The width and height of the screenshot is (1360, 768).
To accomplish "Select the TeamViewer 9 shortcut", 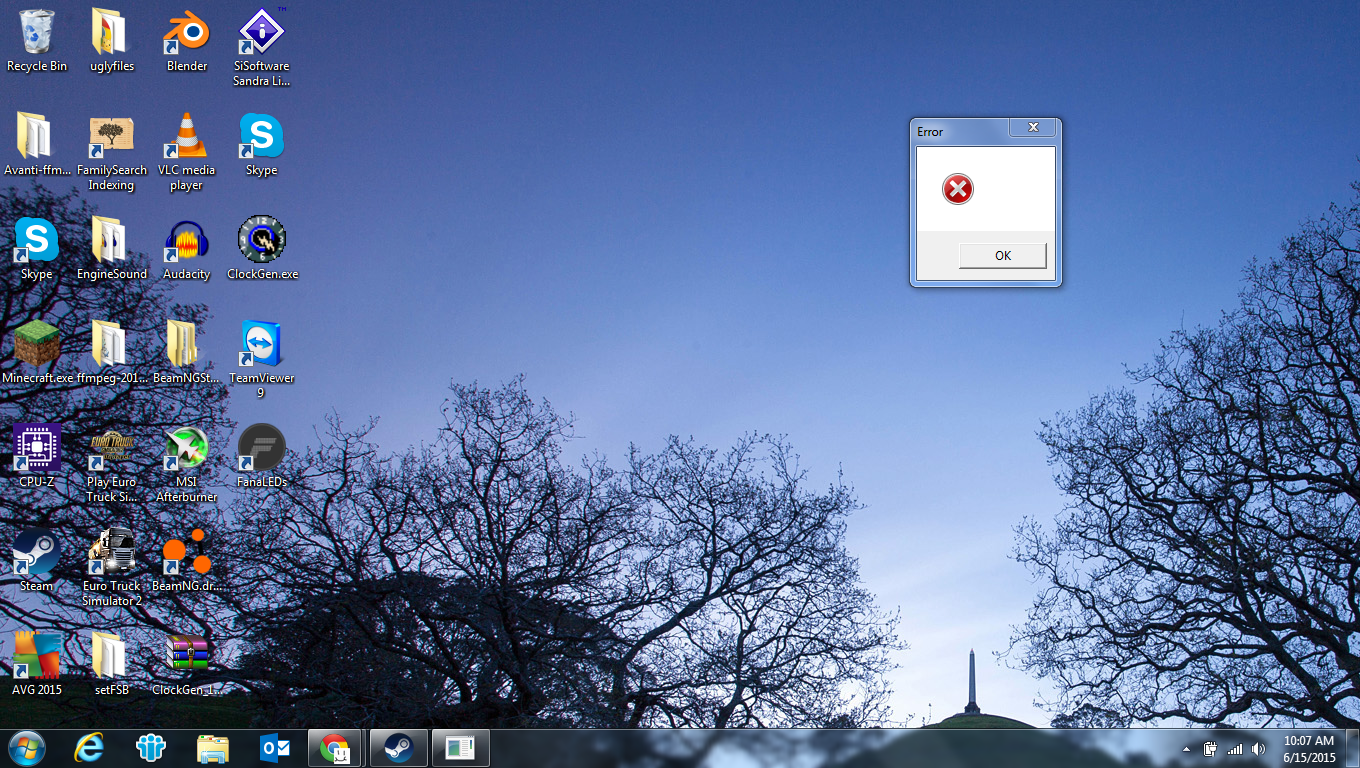I will [261, 360].
